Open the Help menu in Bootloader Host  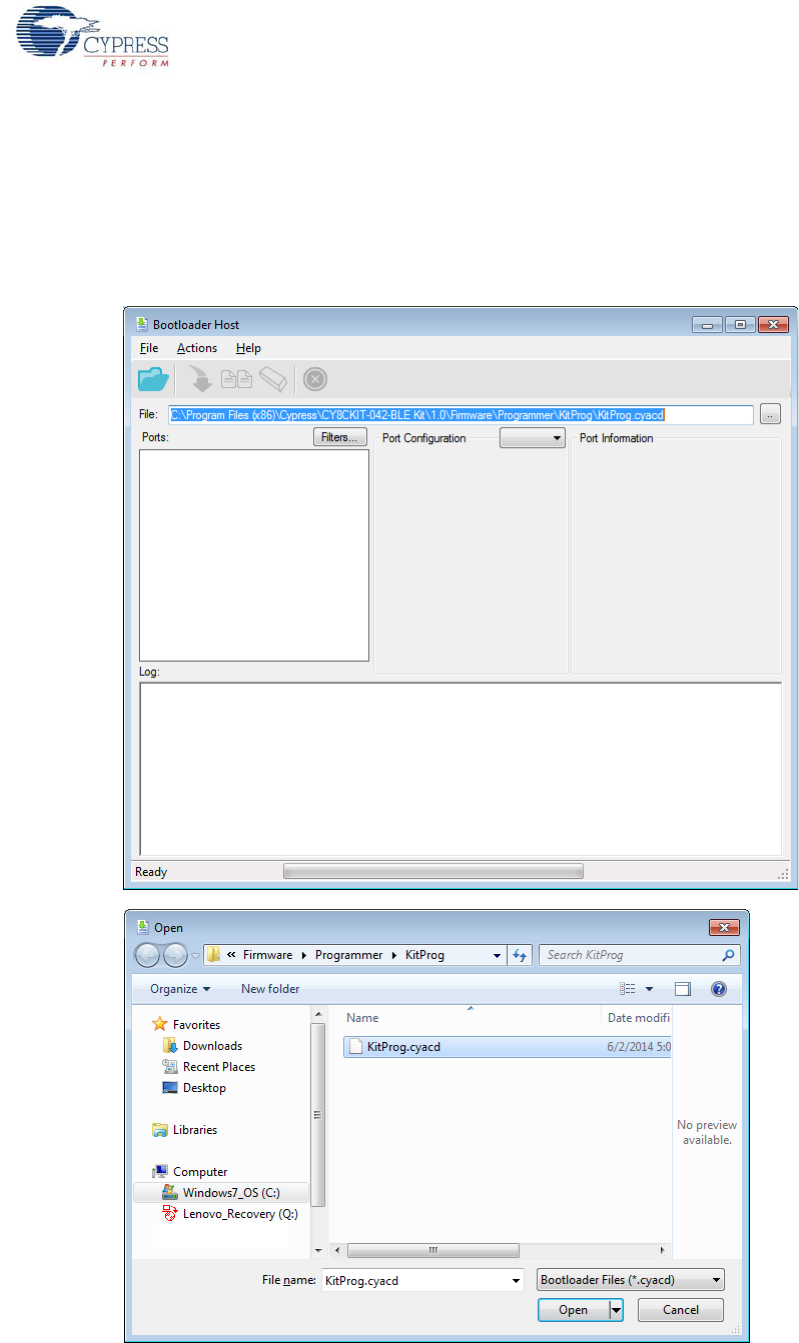(249, 348)
